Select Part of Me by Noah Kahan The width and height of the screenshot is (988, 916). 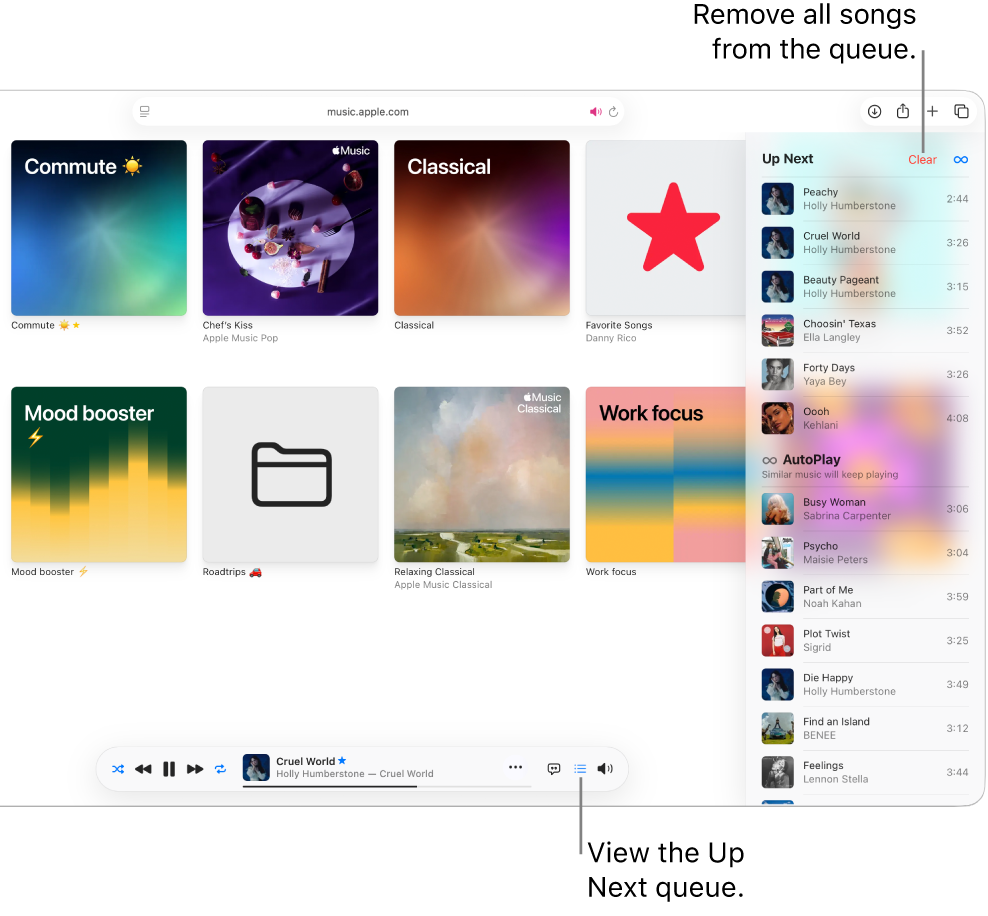tap(865, 597)
